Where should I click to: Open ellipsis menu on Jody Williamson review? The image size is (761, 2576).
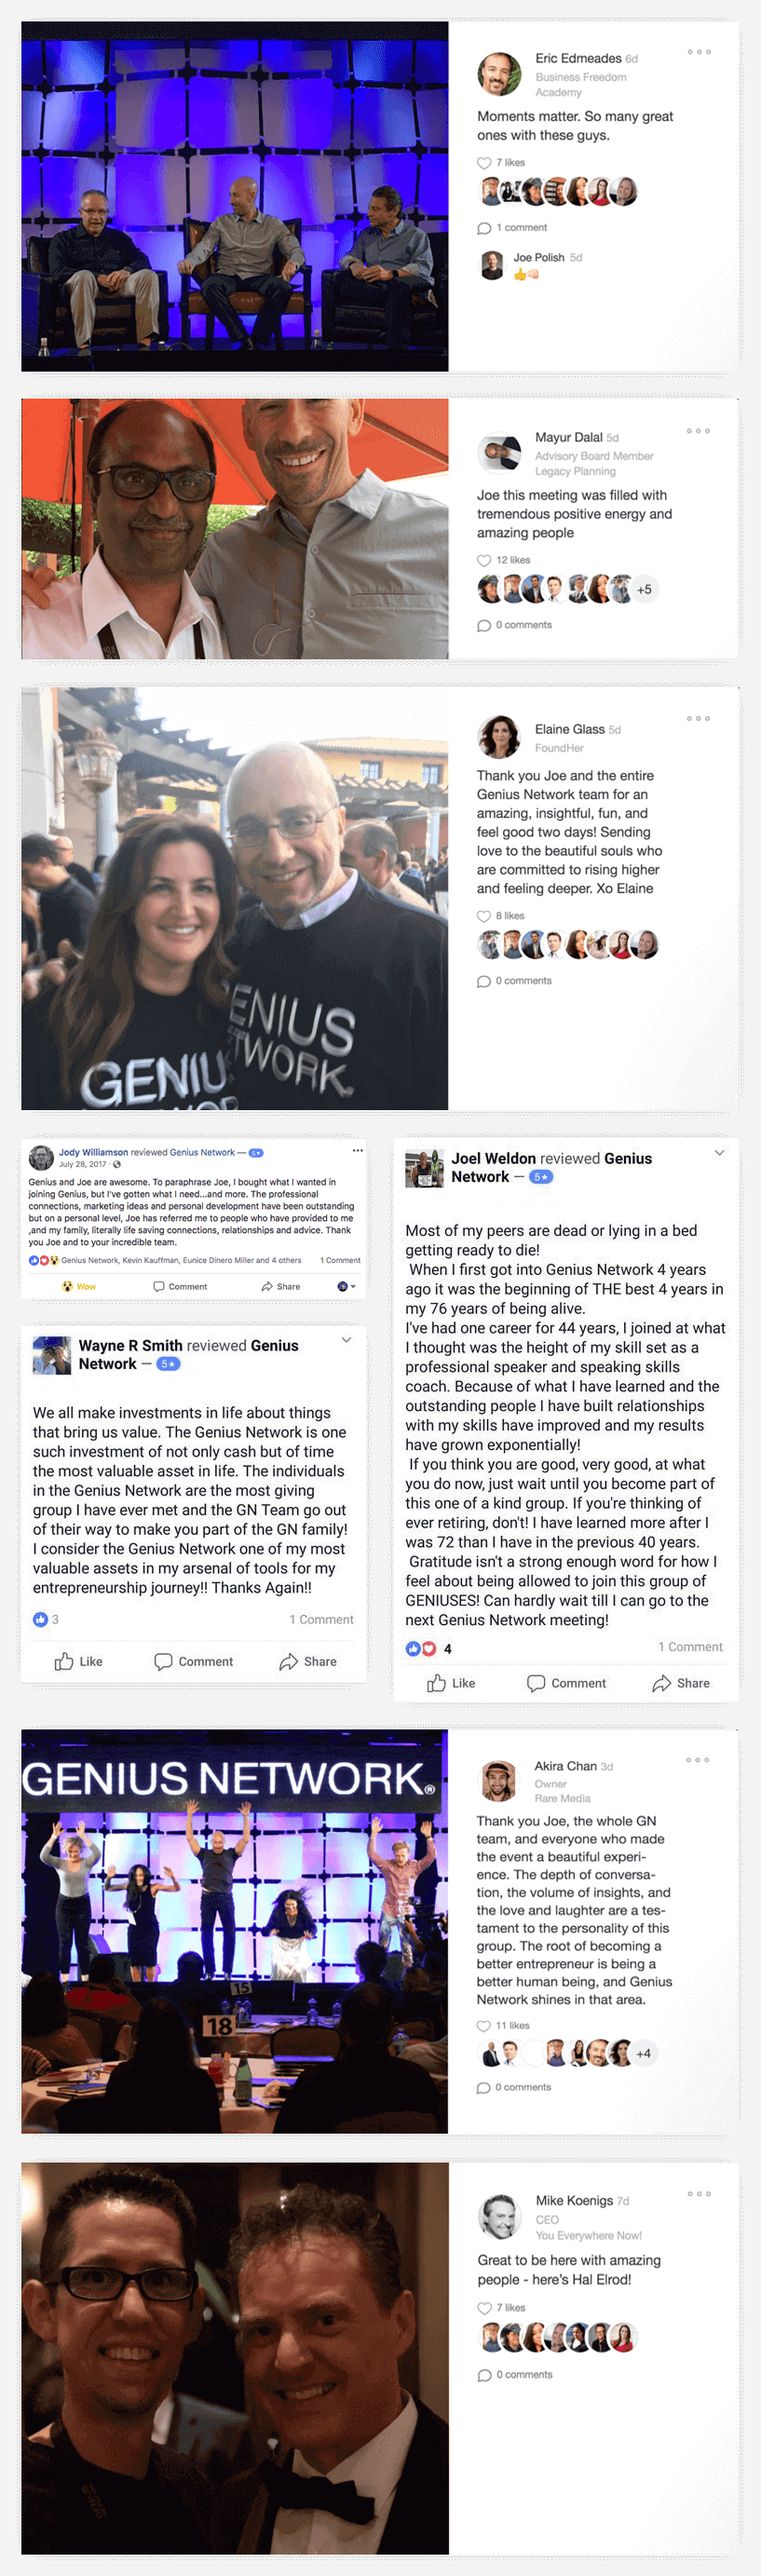pos(357,1150)
